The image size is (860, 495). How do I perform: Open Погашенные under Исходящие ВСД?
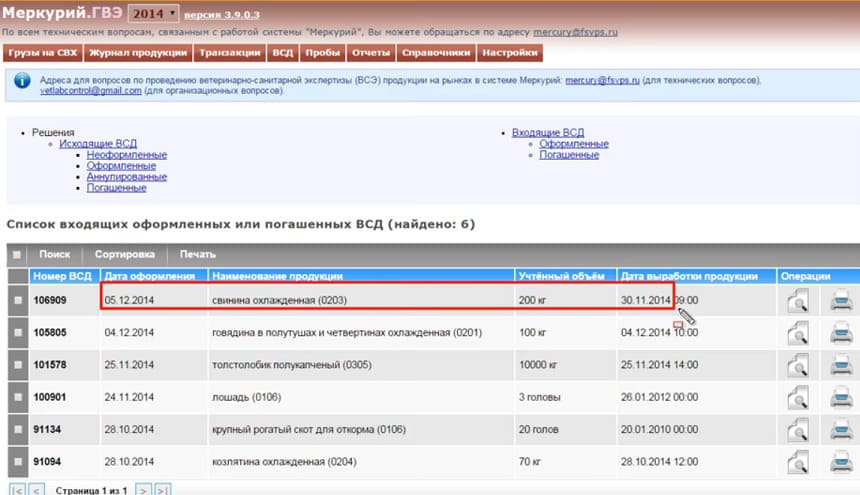pos(116,187)
